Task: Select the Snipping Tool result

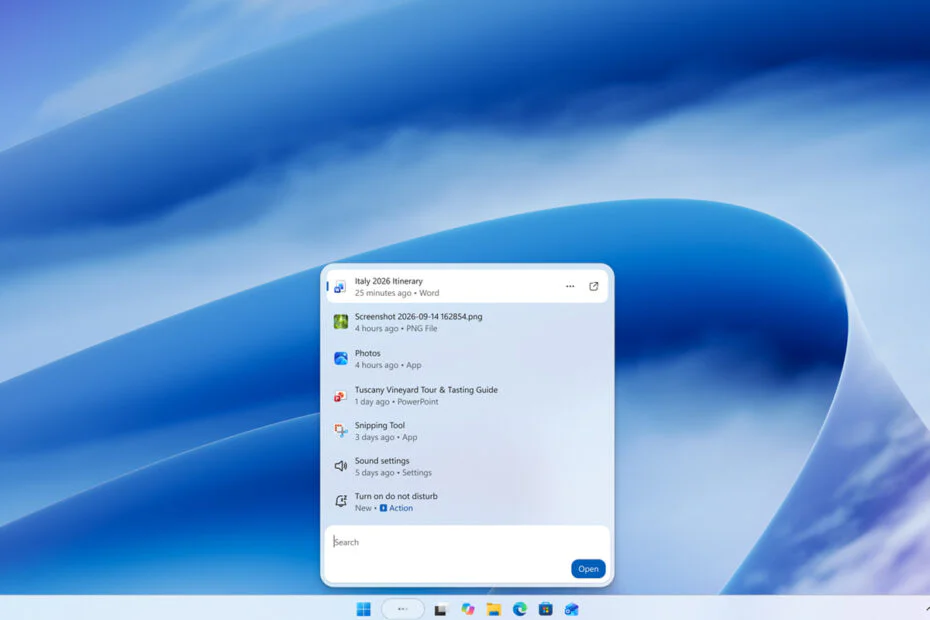Action: tap(467, 431)
